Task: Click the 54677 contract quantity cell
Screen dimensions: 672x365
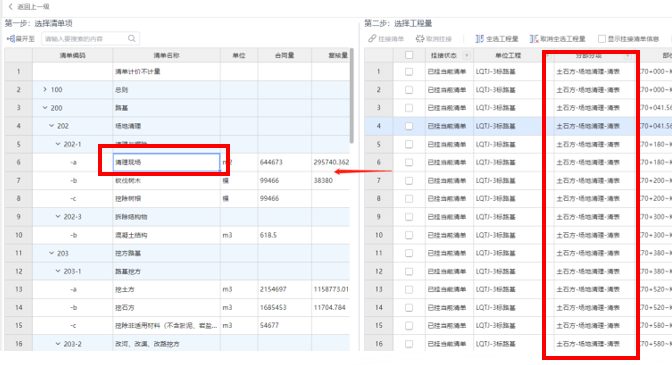Action: click(285, 326)
